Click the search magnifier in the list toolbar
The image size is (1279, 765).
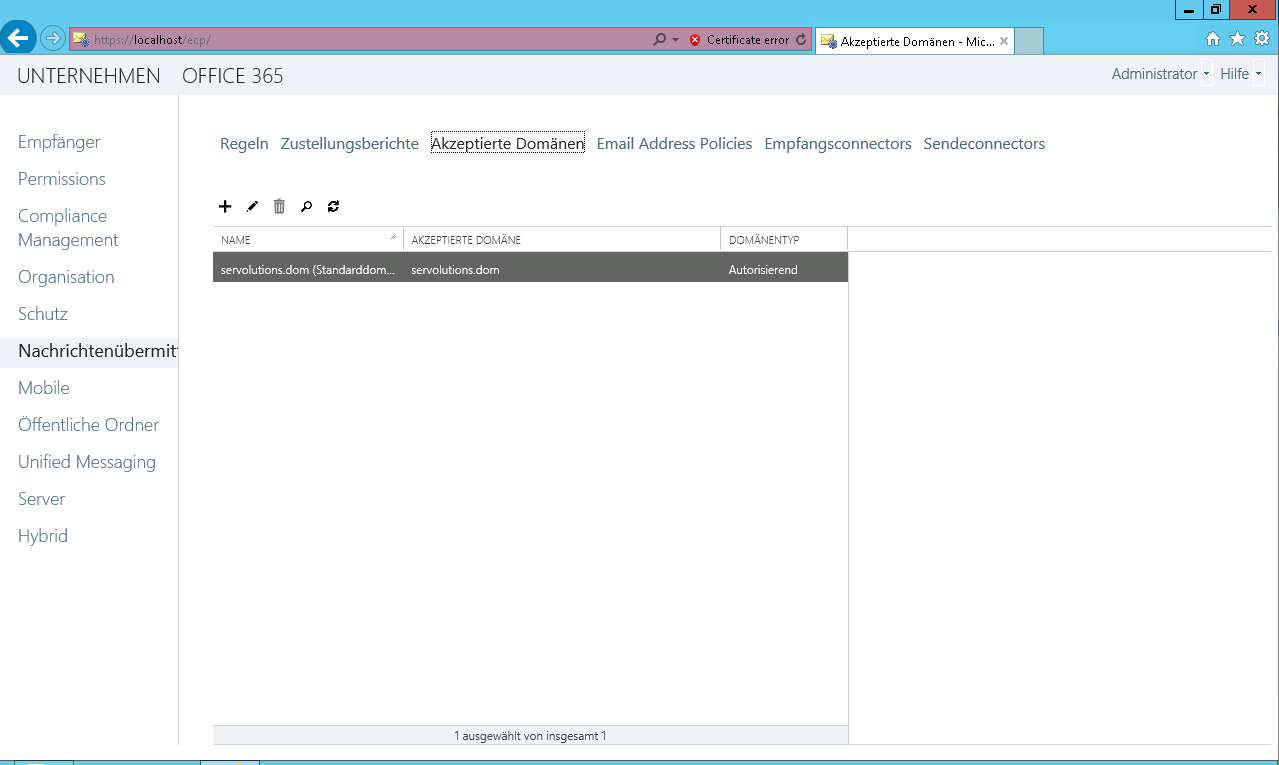[306, 206]
